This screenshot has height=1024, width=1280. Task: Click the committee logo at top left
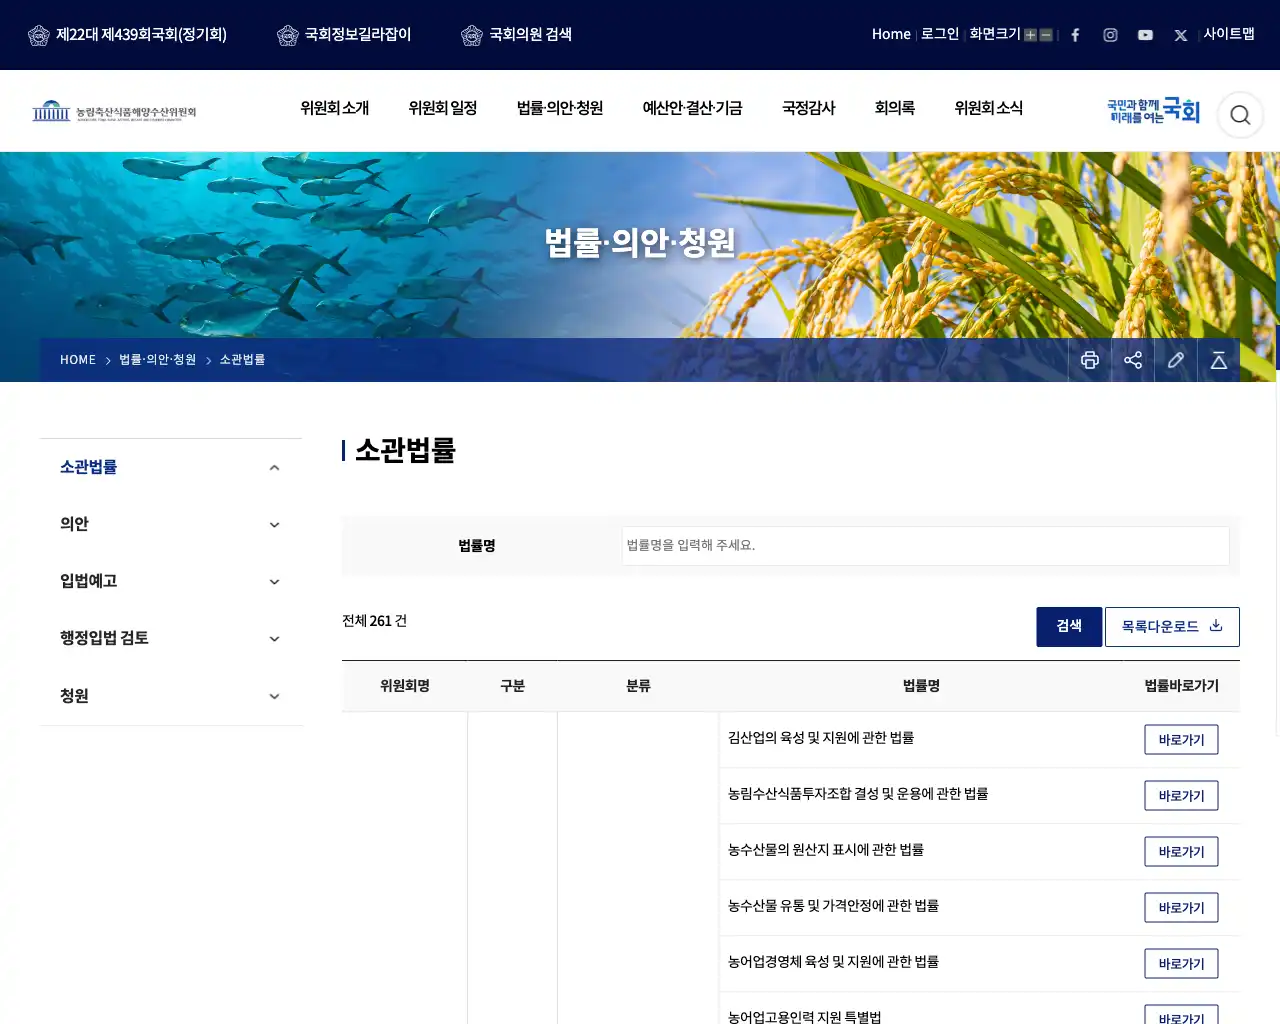(x=114, y=111)
